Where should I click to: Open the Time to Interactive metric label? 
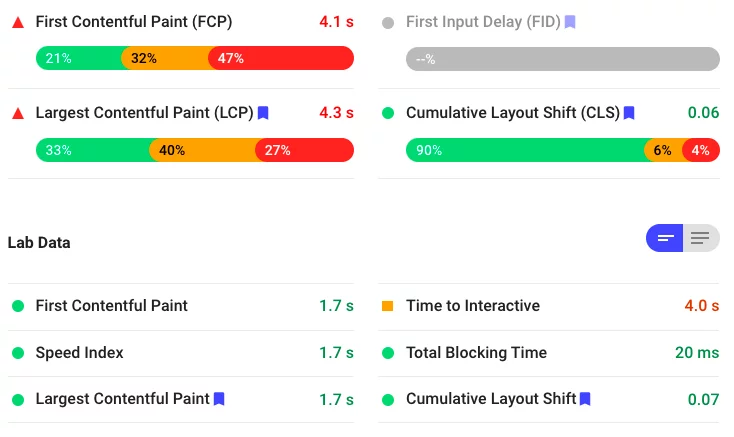(473, 306)
